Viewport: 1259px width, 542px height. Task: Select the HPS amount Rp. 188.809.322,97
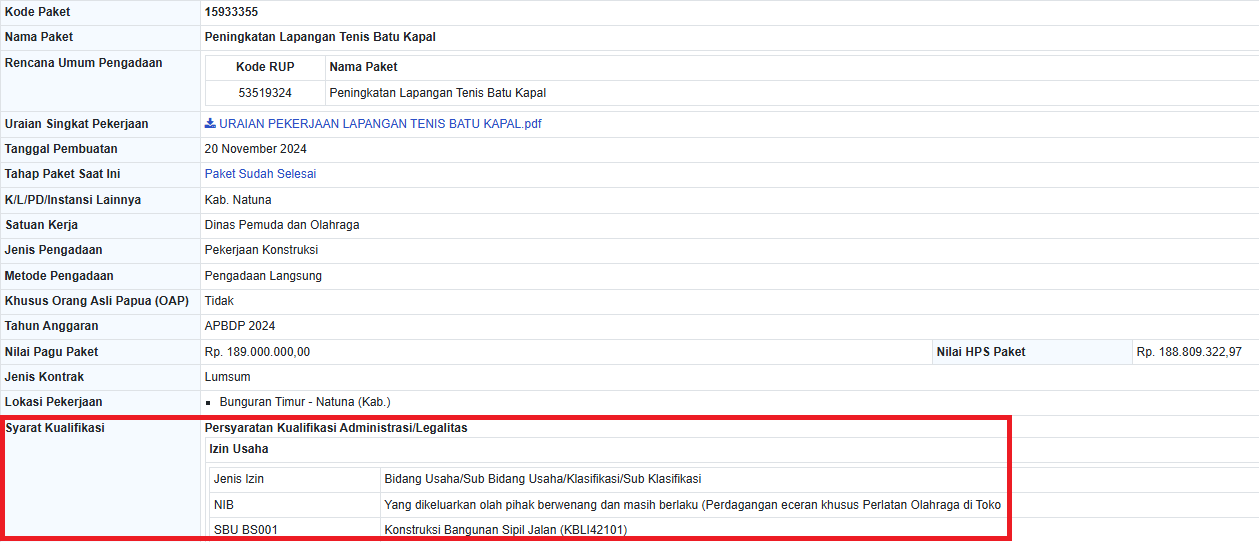(x=1189, y=352)
